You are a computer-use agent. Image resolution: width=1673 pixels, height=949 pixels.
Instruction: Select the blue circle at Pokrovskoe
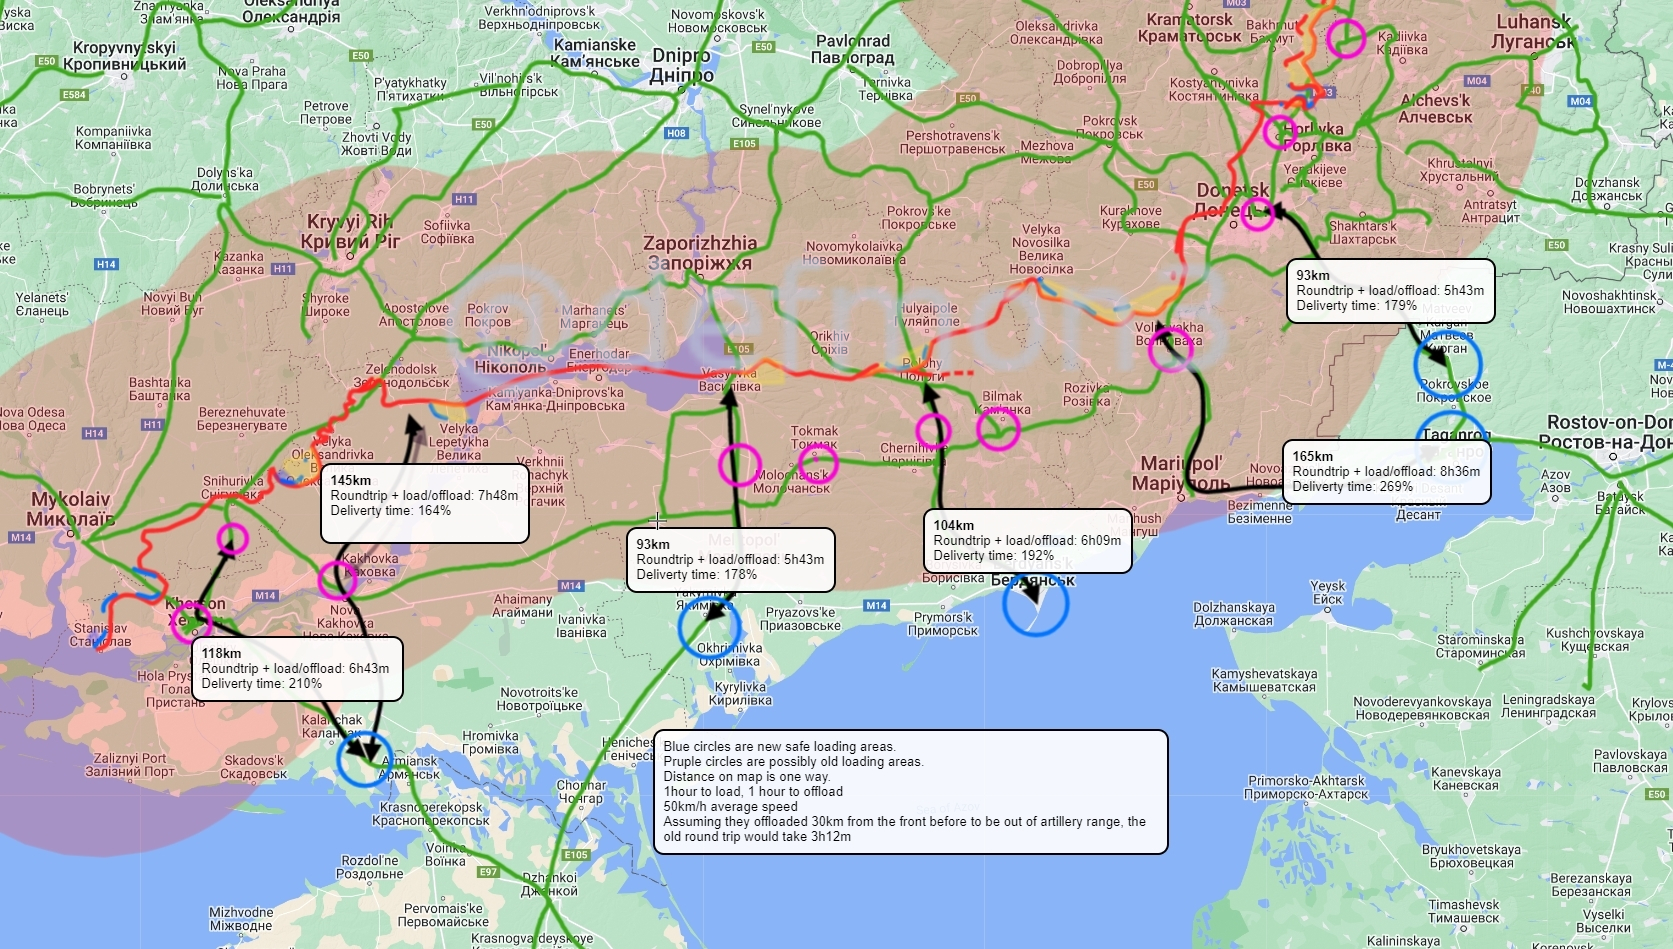[1447, 364]
